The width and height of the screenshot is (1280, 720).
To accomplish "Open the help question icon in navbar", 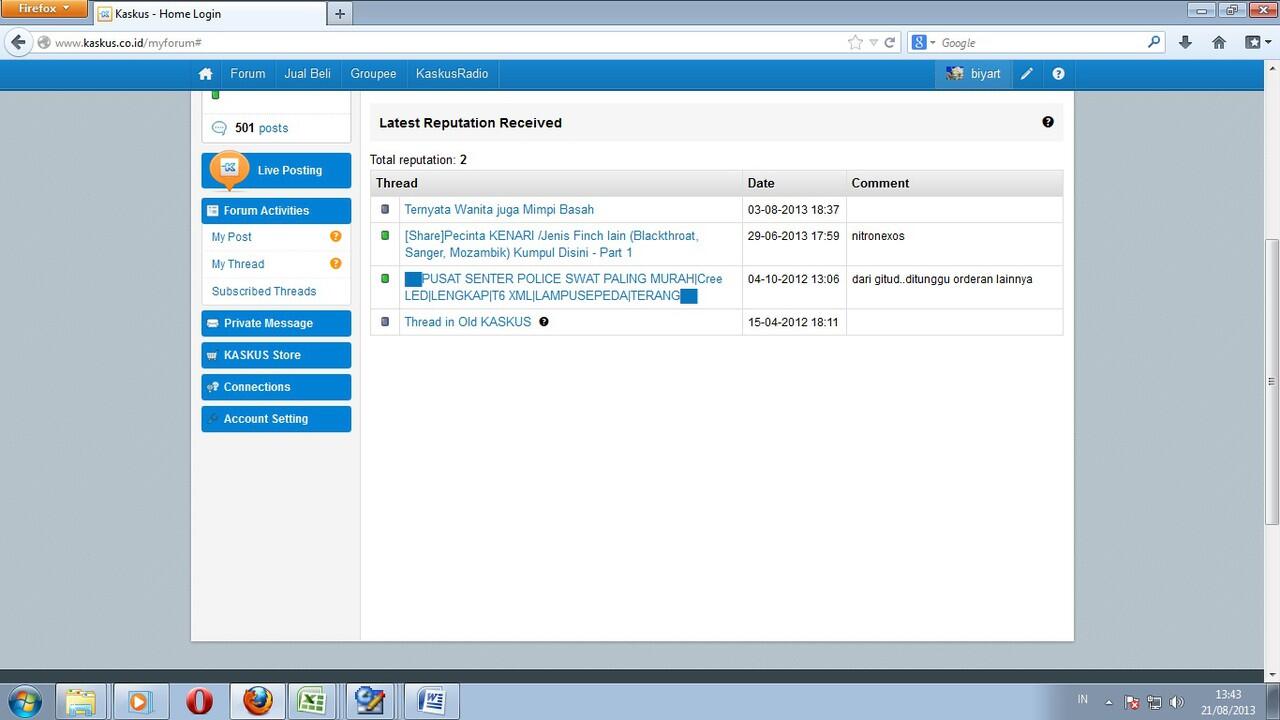I will pyautogui.click(x=1058, y=74).
